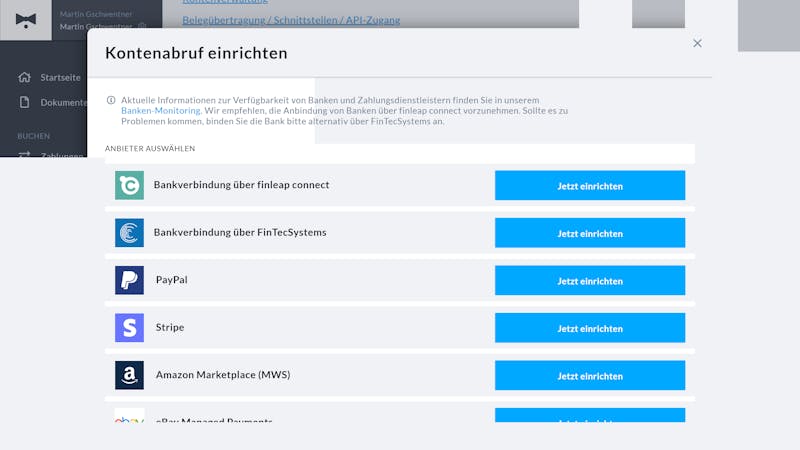The height and width of the screenshot is (450, 800).
Task: Select the Bankverbindung über FinTecSystems label
Action: tap(240, 232)
